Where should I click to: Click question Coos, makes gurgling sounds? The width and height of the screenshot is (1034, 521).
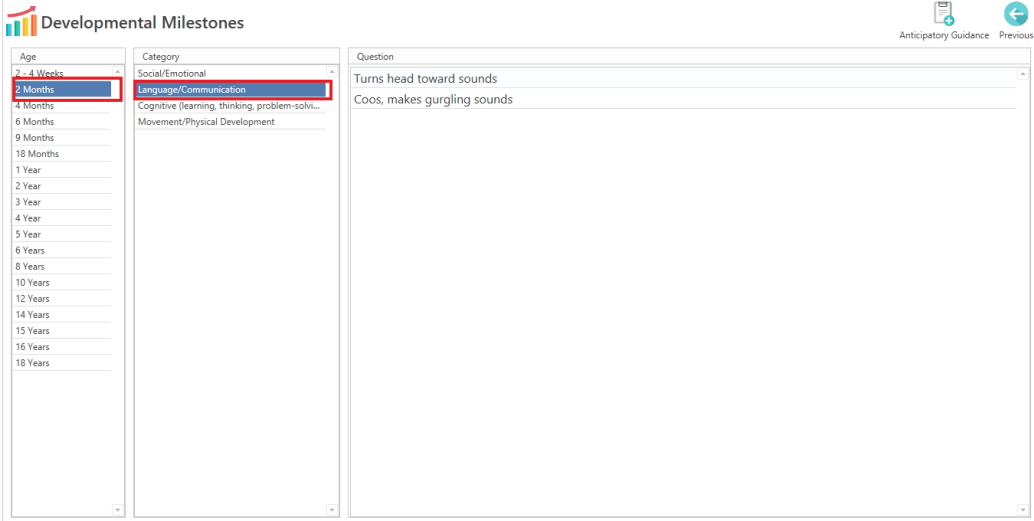[684, 99]
